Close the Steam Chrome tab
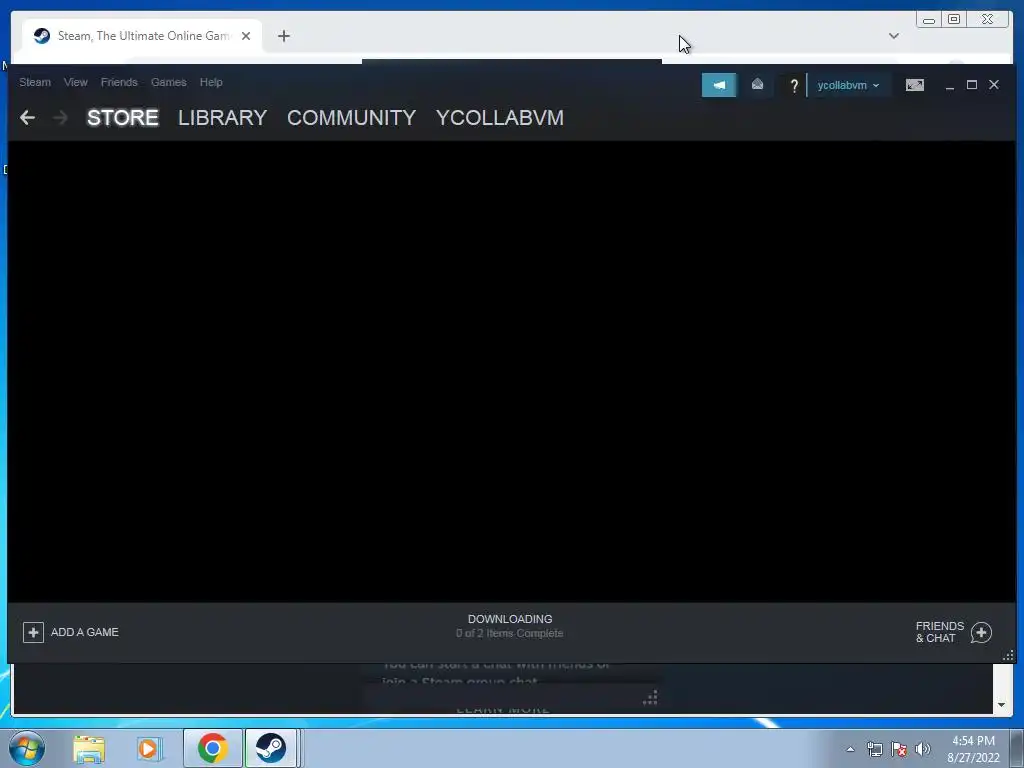 click(246, 36)
